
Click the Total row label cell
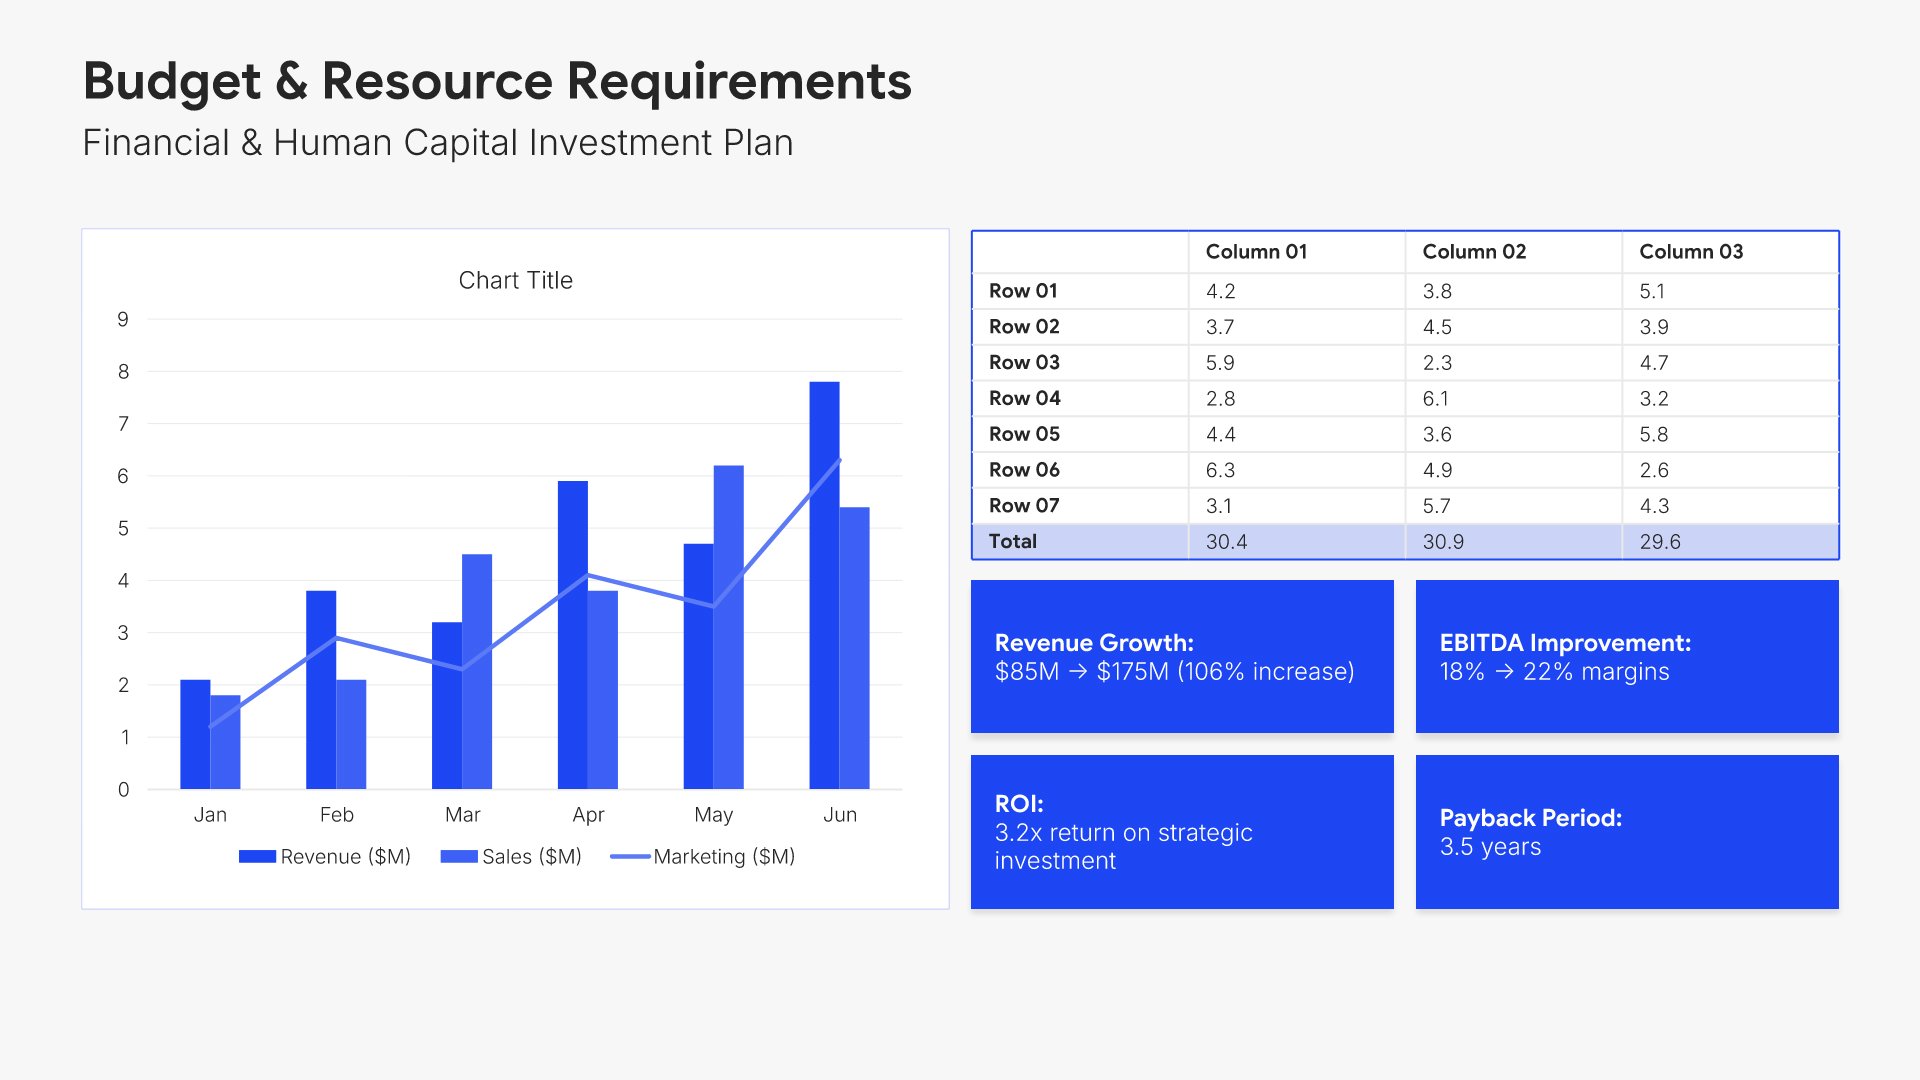(1012, 542)
